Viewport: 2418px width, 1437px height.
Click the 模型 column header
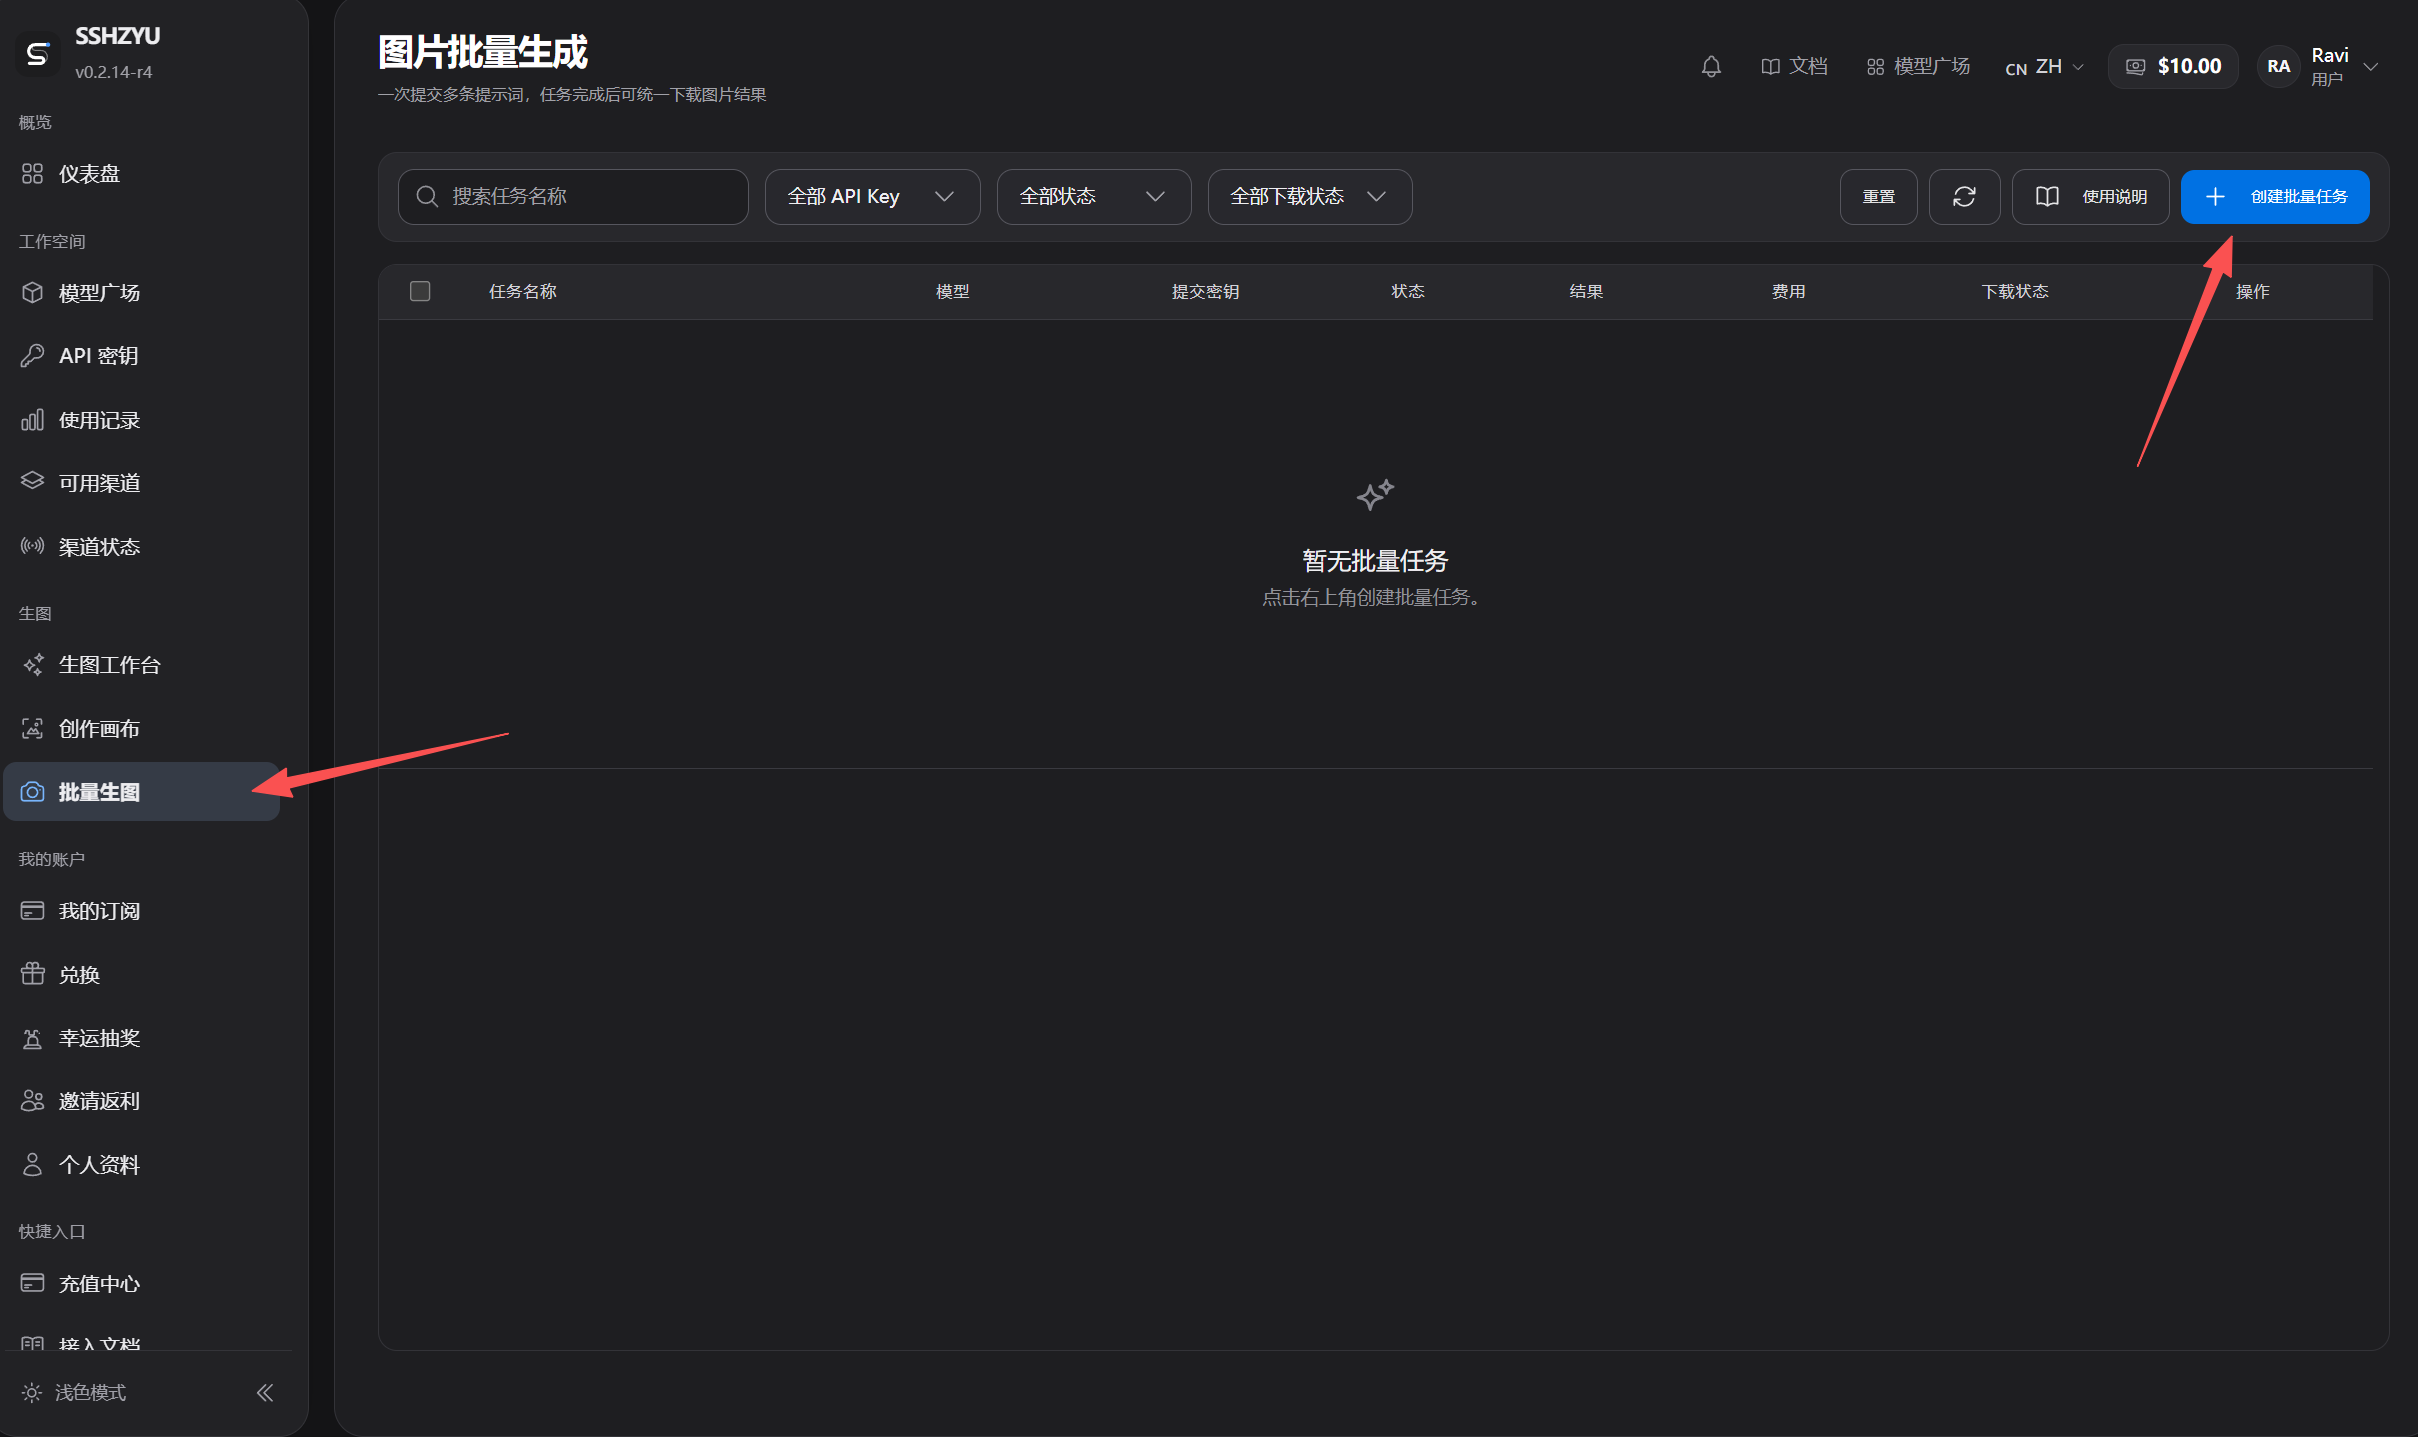(952, 291)
